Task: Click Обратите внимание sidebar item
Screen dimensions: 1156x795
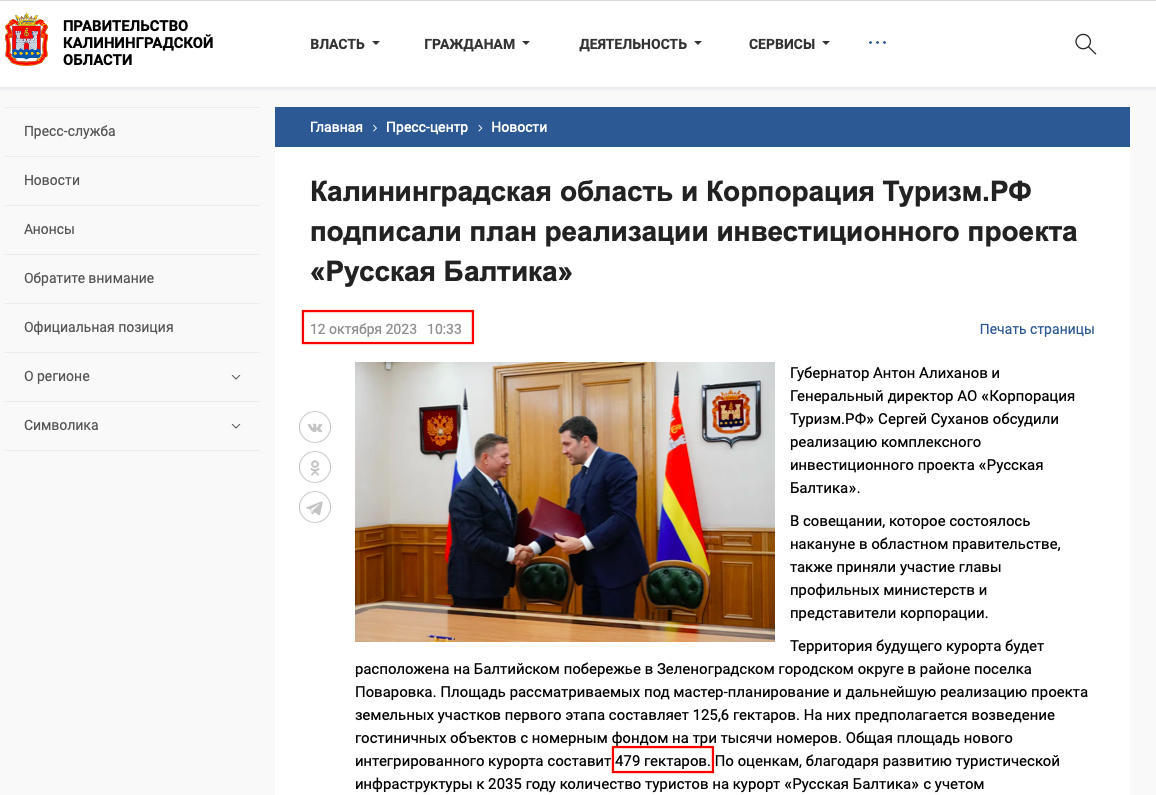Action: click(x=133, y=278)
